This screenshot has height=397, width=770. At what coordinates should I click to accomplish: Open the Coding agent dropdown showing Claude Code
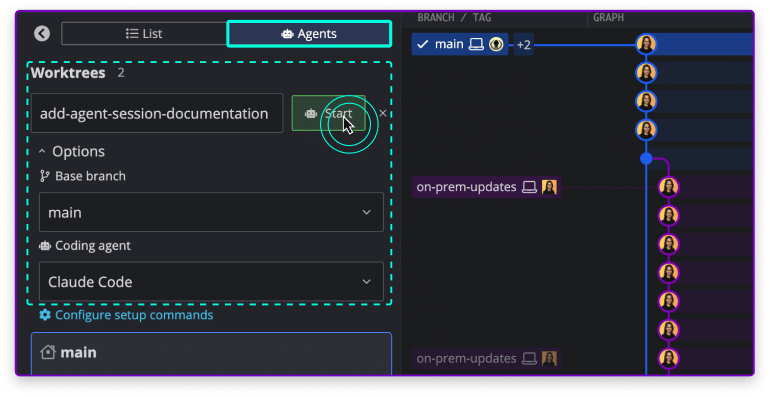pos(211,282)
